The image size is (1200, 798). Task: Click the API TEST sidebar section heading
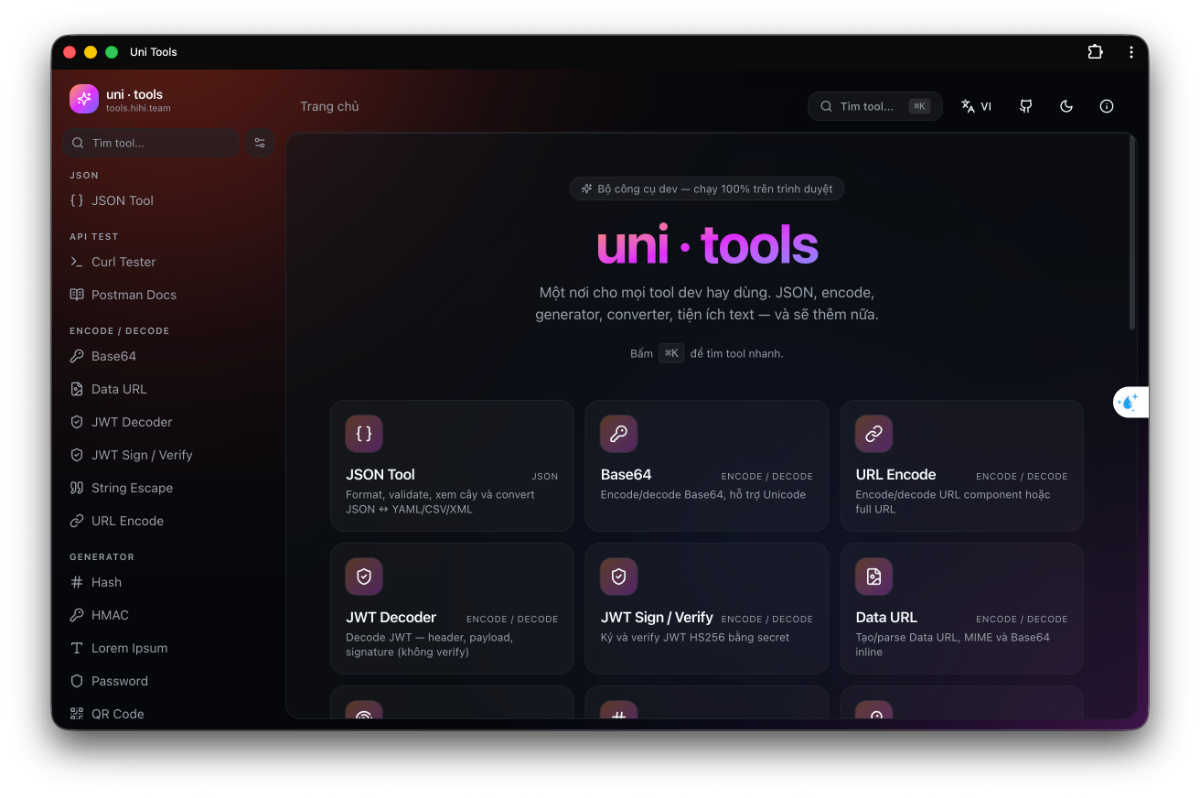pyautogui.click(x=94, y=237)
